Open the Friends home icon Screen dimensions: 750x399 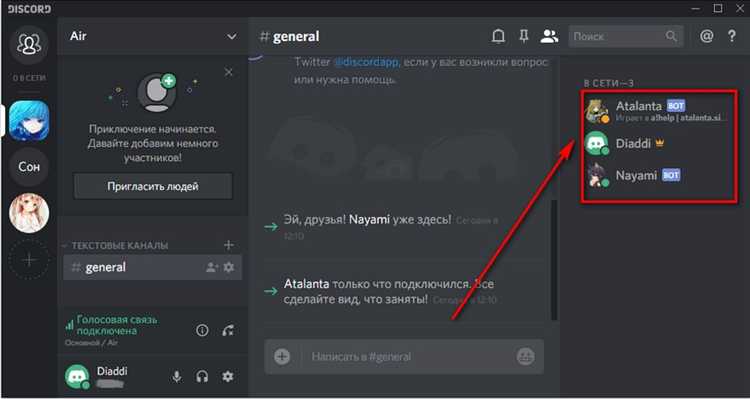tap(29, 44)
